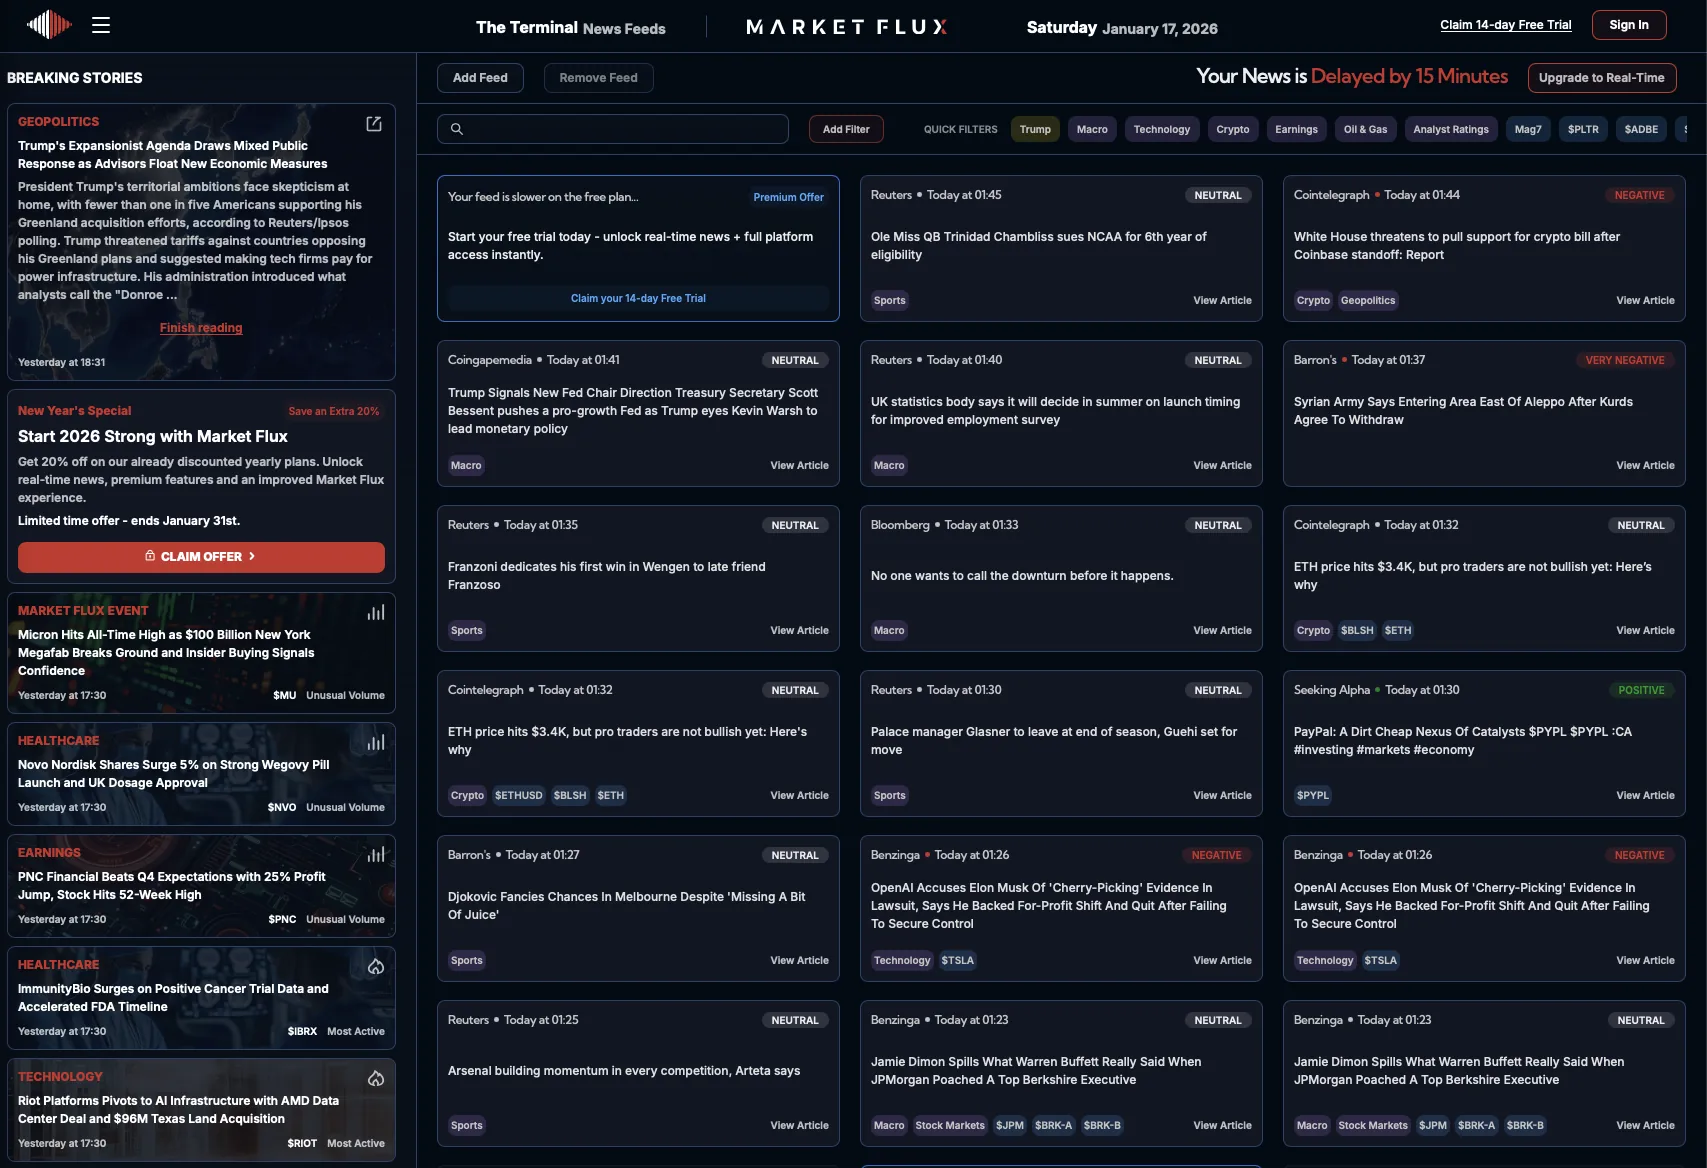Click the Market Flux waveform logo

(49, 25)
